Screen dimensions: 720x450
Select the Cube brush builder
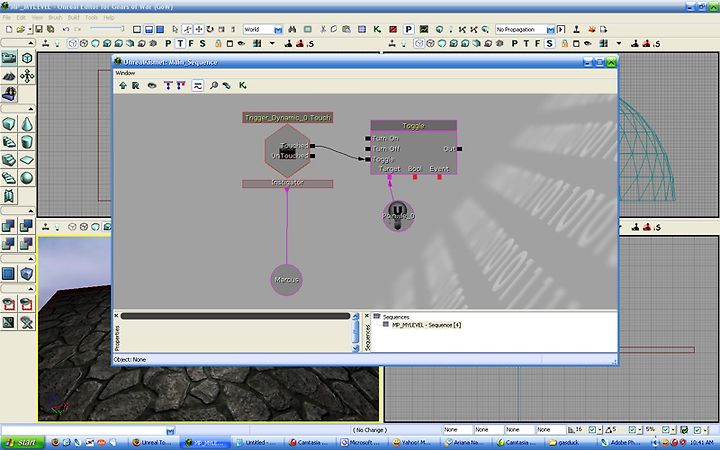click(9, 124)
